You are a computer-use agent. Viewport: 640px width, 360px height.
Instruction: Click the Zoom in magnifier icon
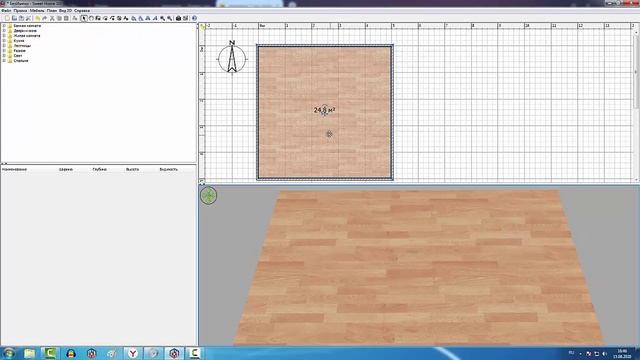162,18
